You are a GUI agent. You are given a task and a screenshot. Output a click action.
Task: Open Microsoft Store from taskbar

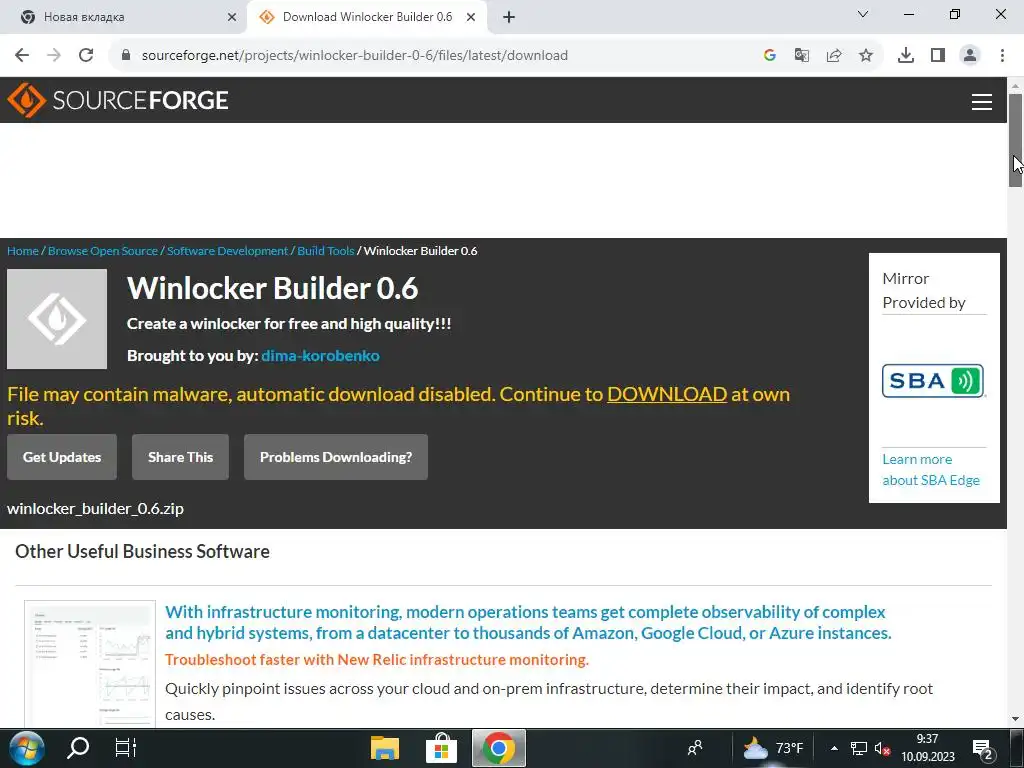tap(441, 748)
